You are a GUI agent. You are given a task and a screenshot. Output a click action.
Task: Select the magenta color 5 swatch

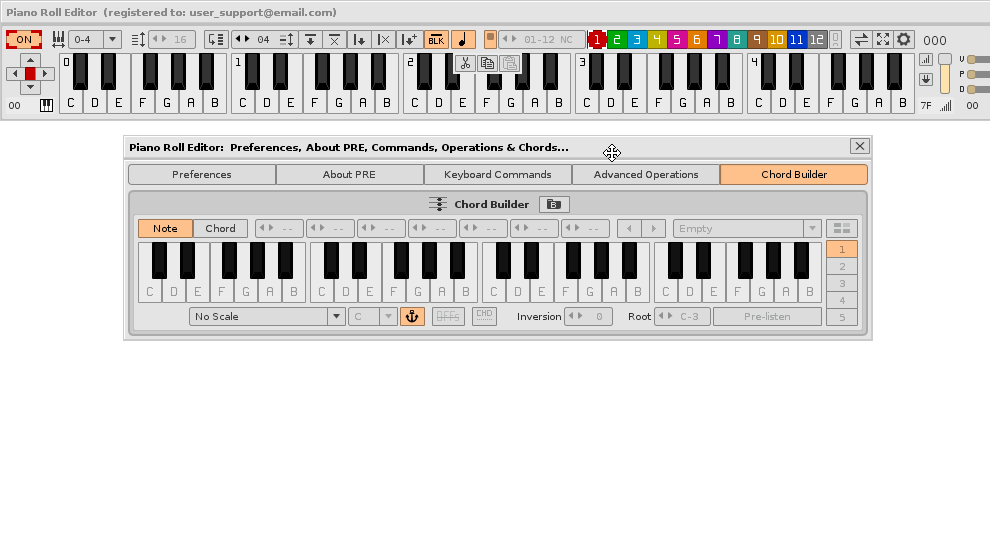click(x=676, y=40)
